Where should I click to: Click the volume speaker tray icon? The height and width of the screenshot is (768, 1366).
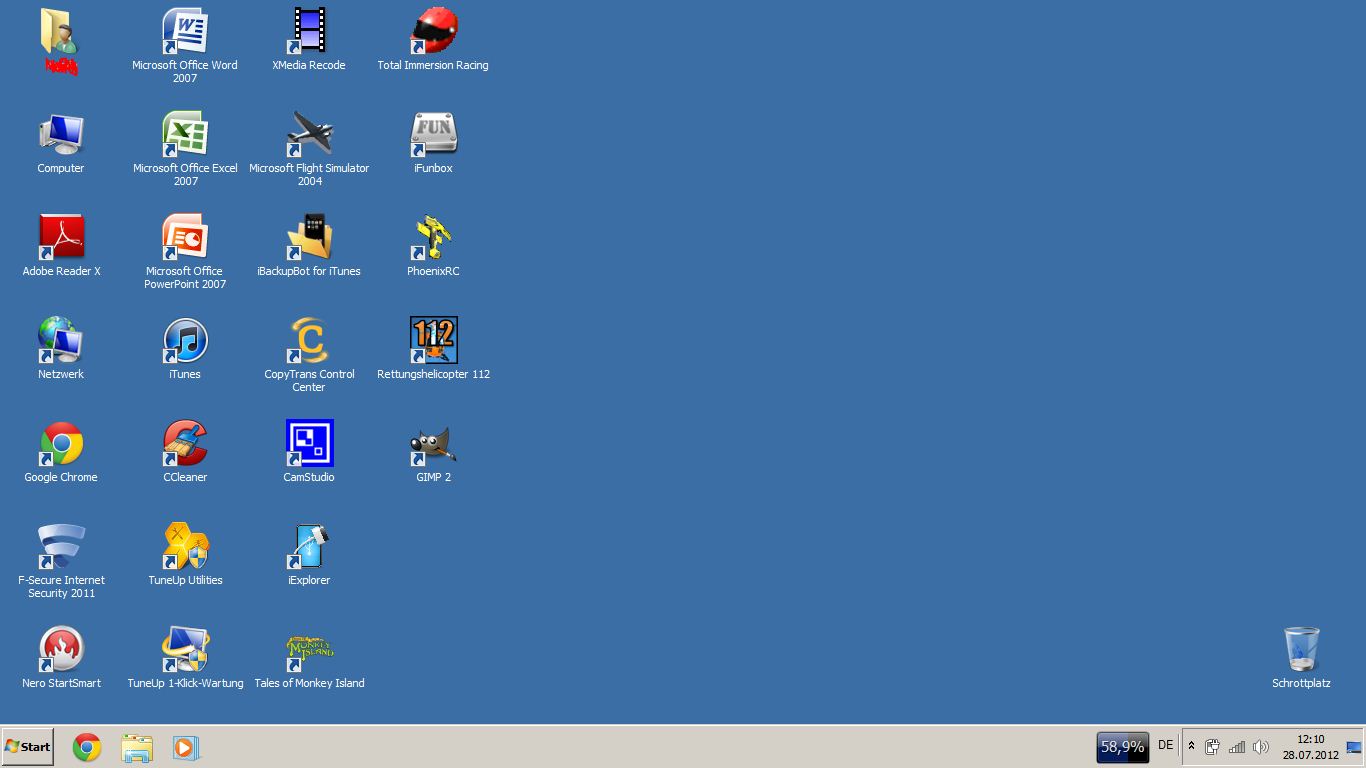pyautogui.click(x=1261, y=747)
